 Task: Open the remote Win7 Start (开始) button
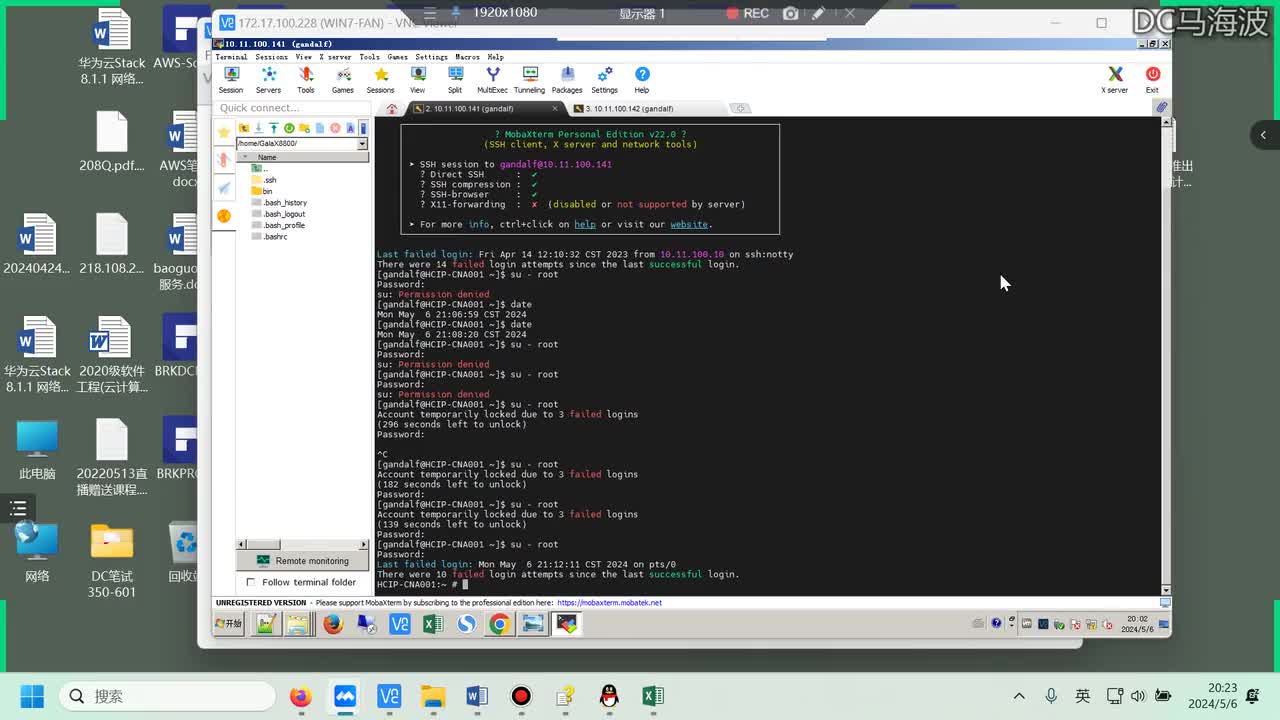230,623
